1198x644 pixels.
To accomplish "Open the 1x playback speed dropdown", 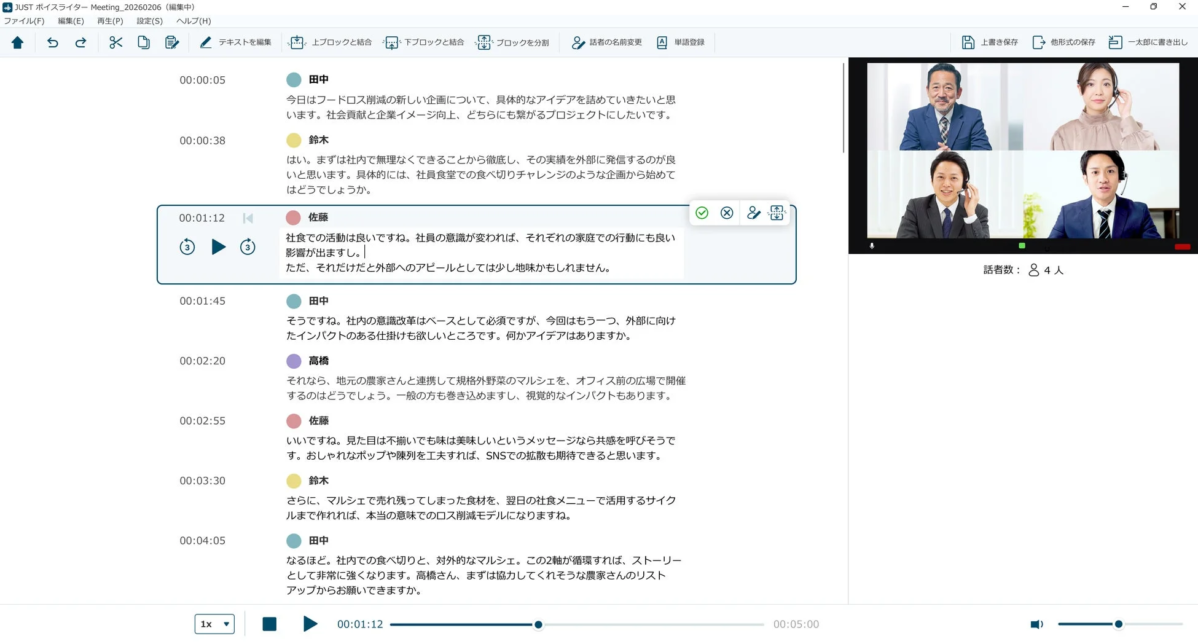I will click(214, 623).
